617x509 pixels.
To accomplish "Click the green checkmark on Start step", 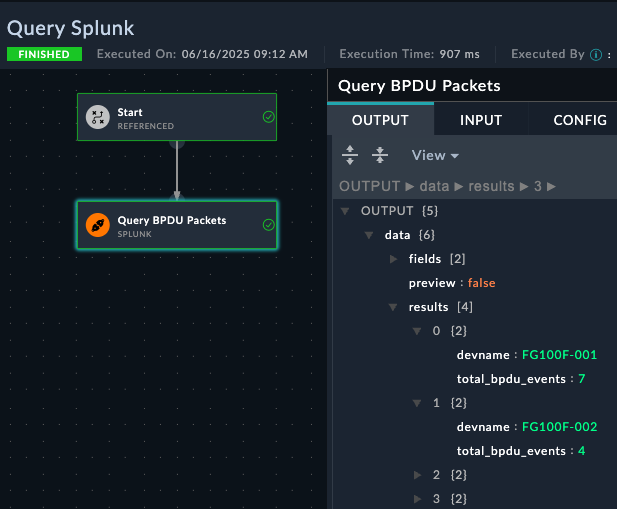I will click(x=268, y=117).
